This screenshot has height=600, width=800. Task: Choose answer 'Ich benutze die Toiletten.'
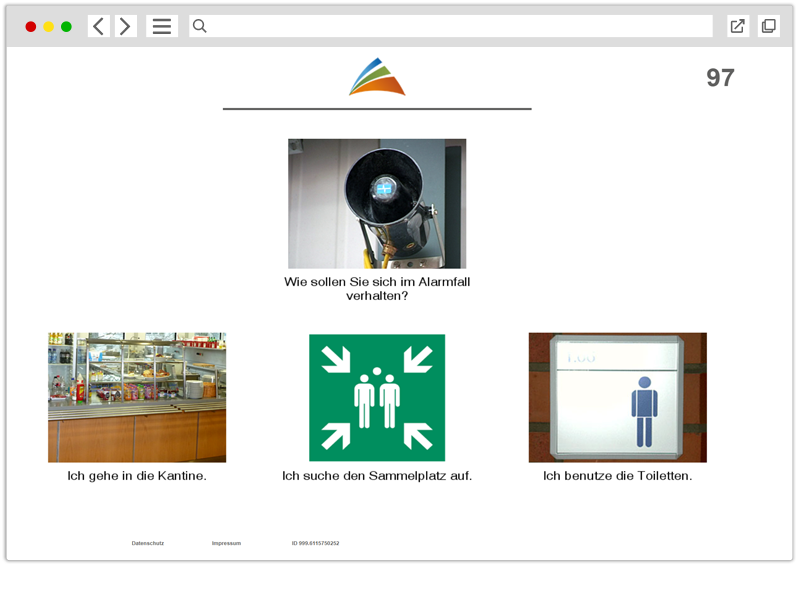tap(617, 476)
